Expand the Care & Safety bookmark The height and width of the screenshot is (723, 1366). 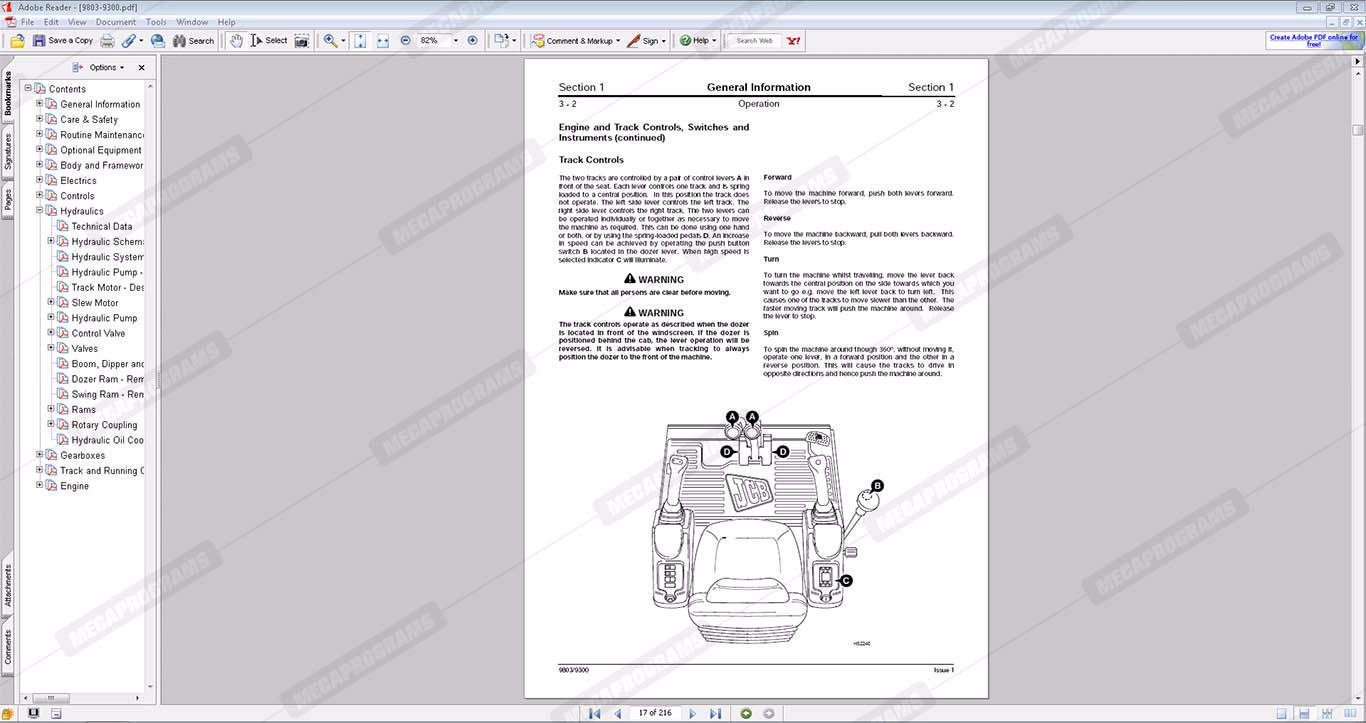39,119
